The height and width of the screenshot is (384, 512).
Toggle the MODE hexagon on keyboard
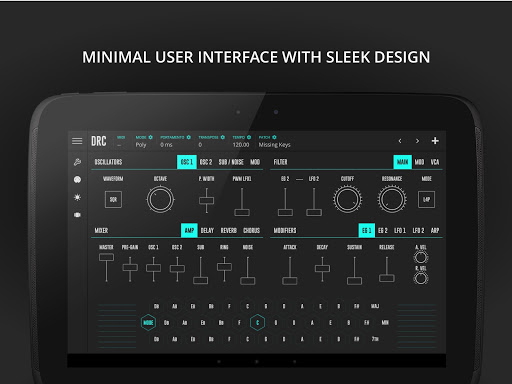[148, 322]
